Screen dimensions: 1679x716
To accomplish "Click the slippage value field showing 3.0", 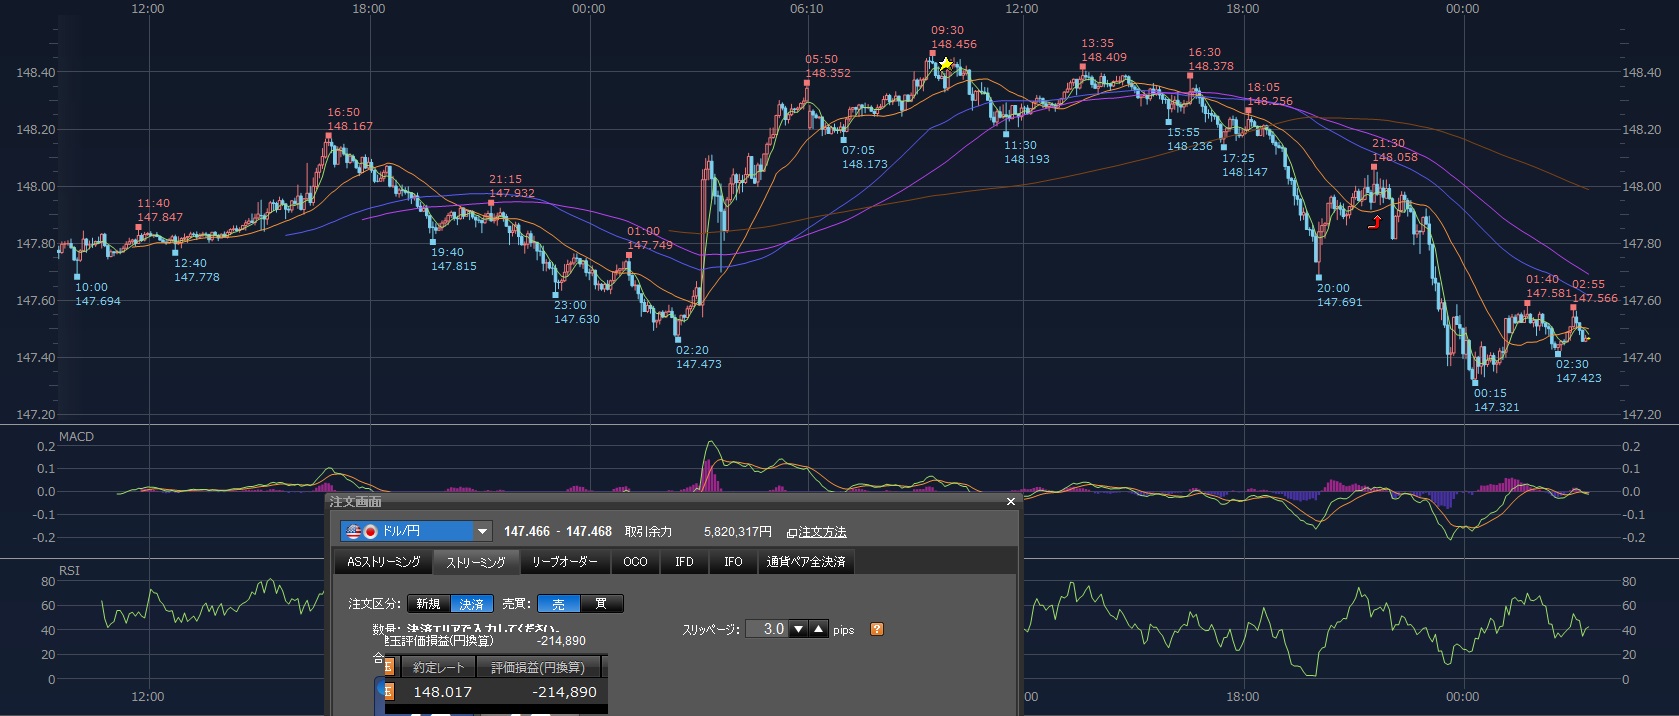I will pyautogui.click(x=773, y=629).
